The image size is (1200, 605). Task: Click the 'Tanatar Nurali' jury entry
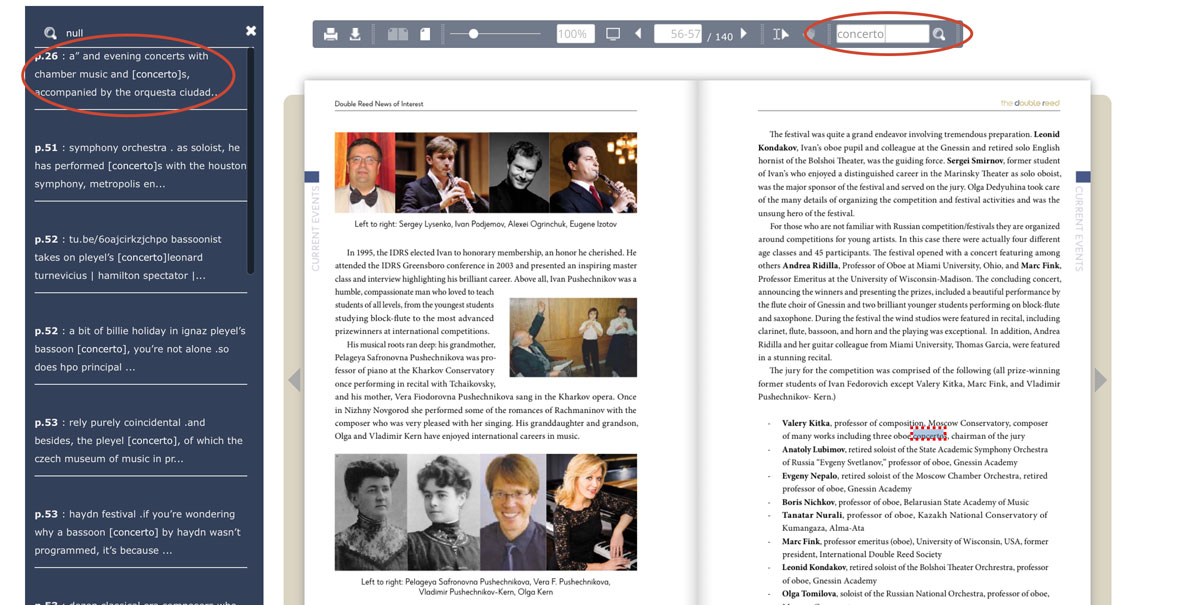915,521
